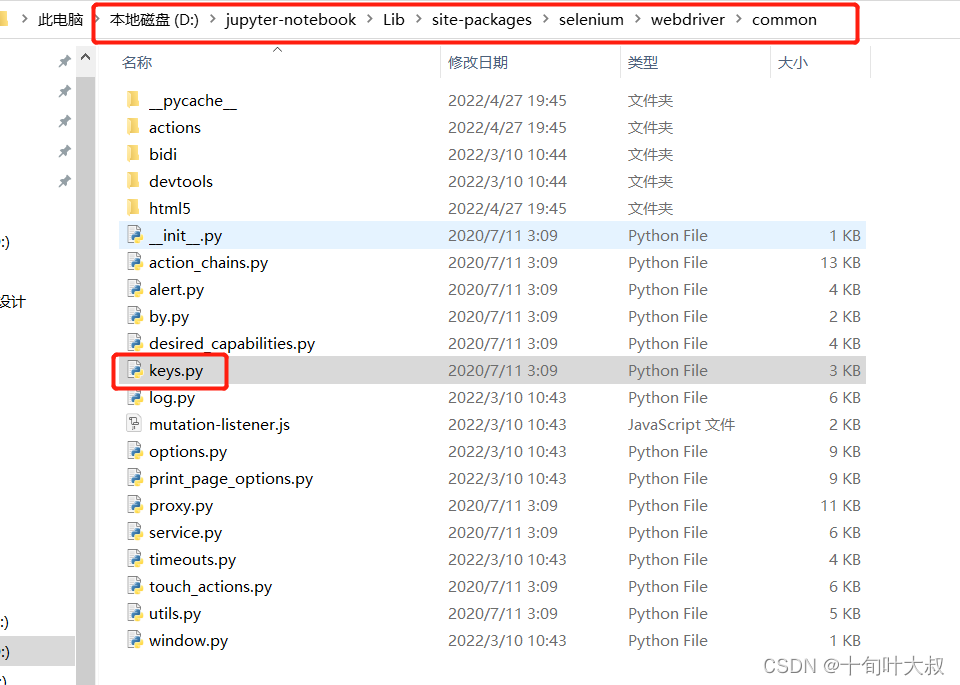This screenshot has height=685, width=960.
Task: Expand the chevron after jupyter-notebook breadcrumb
Action: pyautogui.click(x=370, y=20)
